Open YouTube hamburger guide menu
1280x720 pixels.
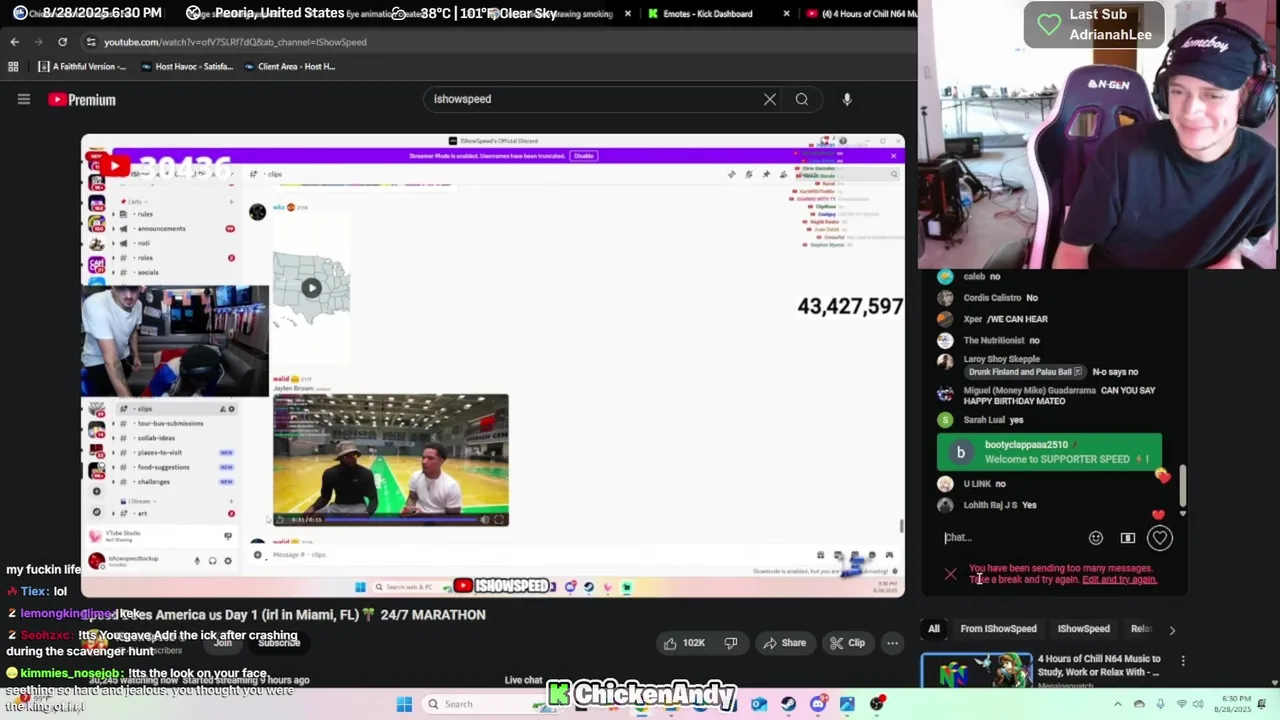(24, 99)
